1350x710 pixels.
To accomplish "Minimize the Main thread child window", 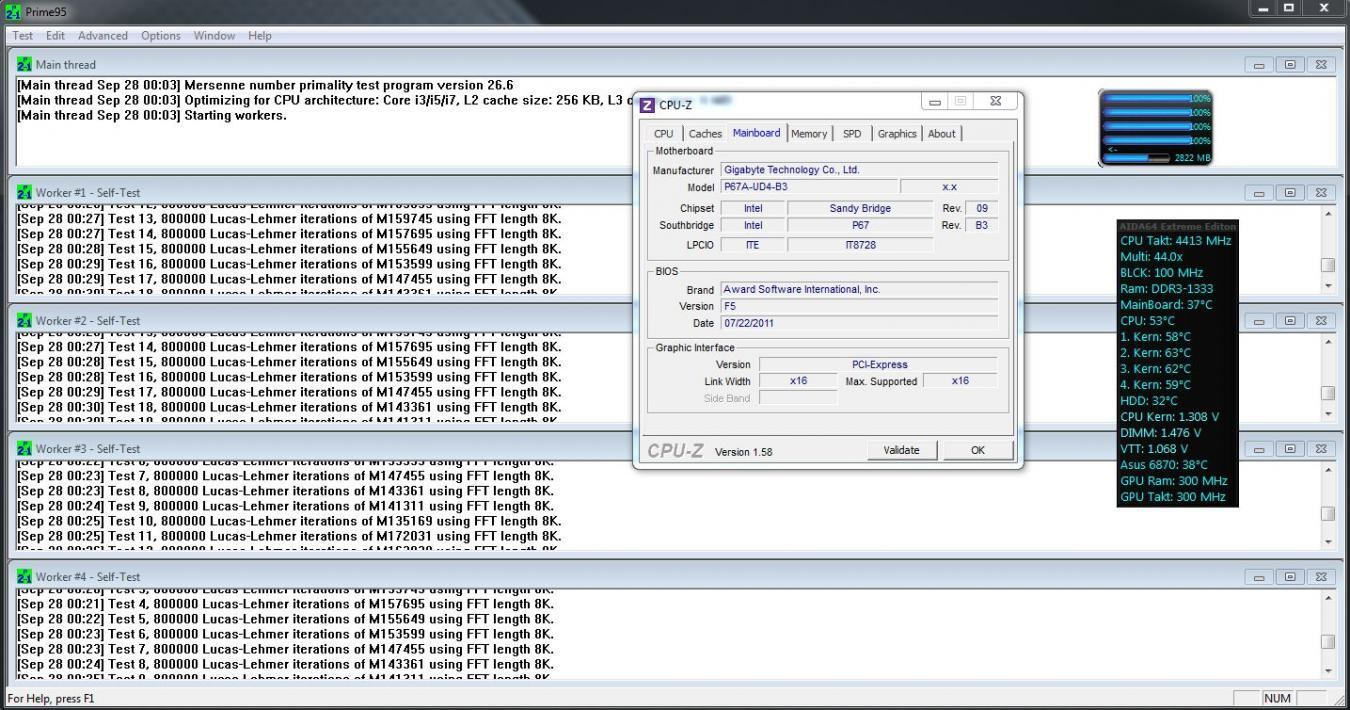I will click(x=1258, y=65).
